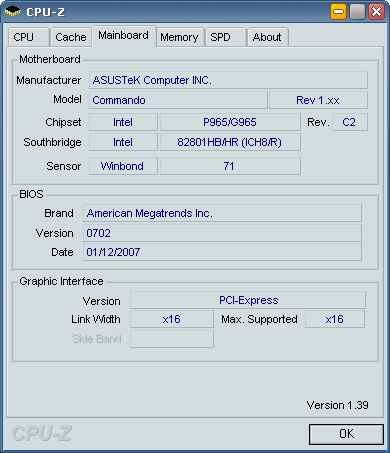
Task: Open the SPD tab
Action: point(226,37)
